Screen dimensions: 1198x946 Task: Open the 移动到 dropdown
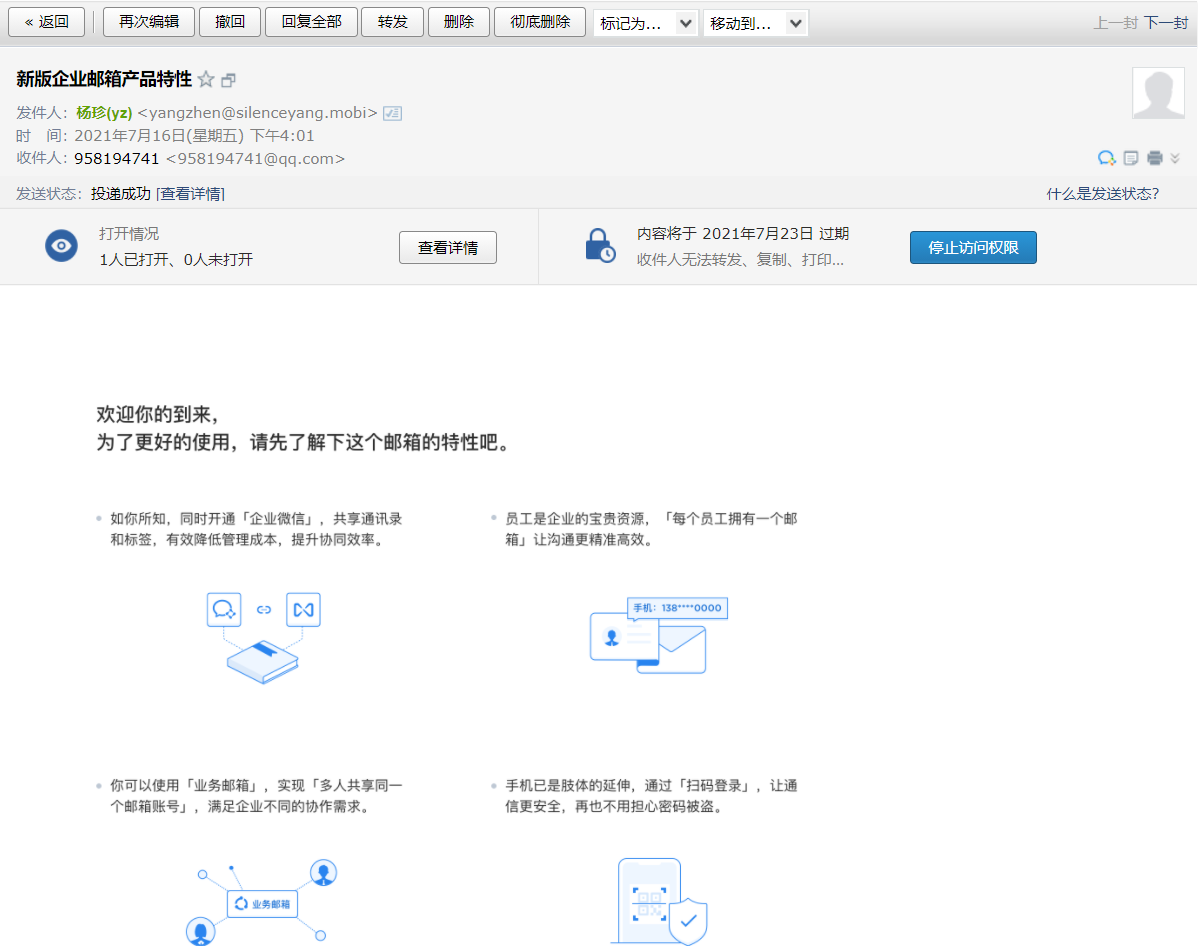pos(755,23)
